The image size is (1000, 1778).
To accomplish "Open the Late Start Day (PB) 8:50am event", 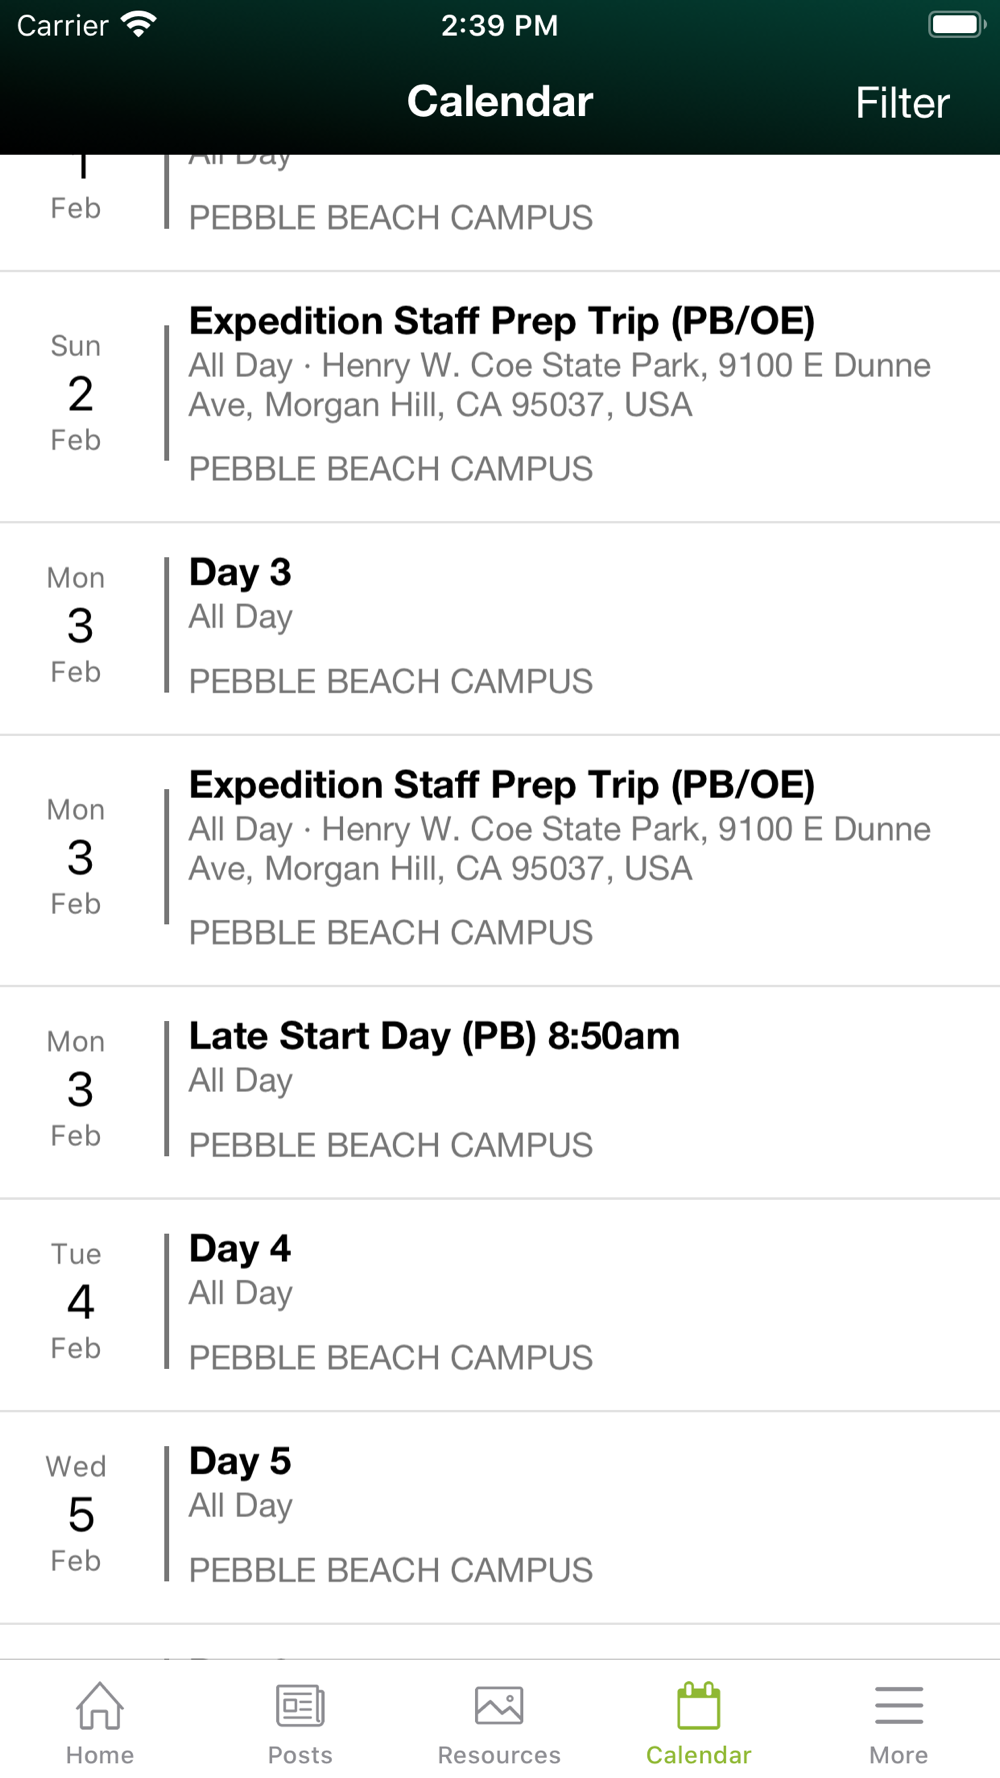I will (434, 1037).
